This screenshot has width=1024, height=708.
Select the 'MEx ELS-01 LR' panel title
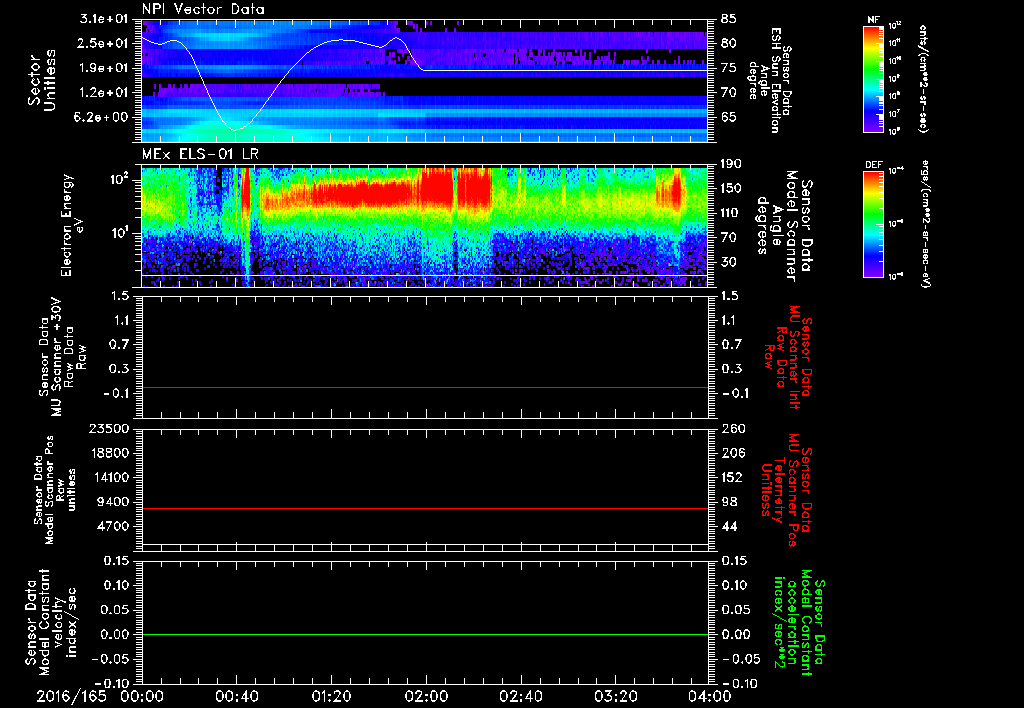point(200,154)
